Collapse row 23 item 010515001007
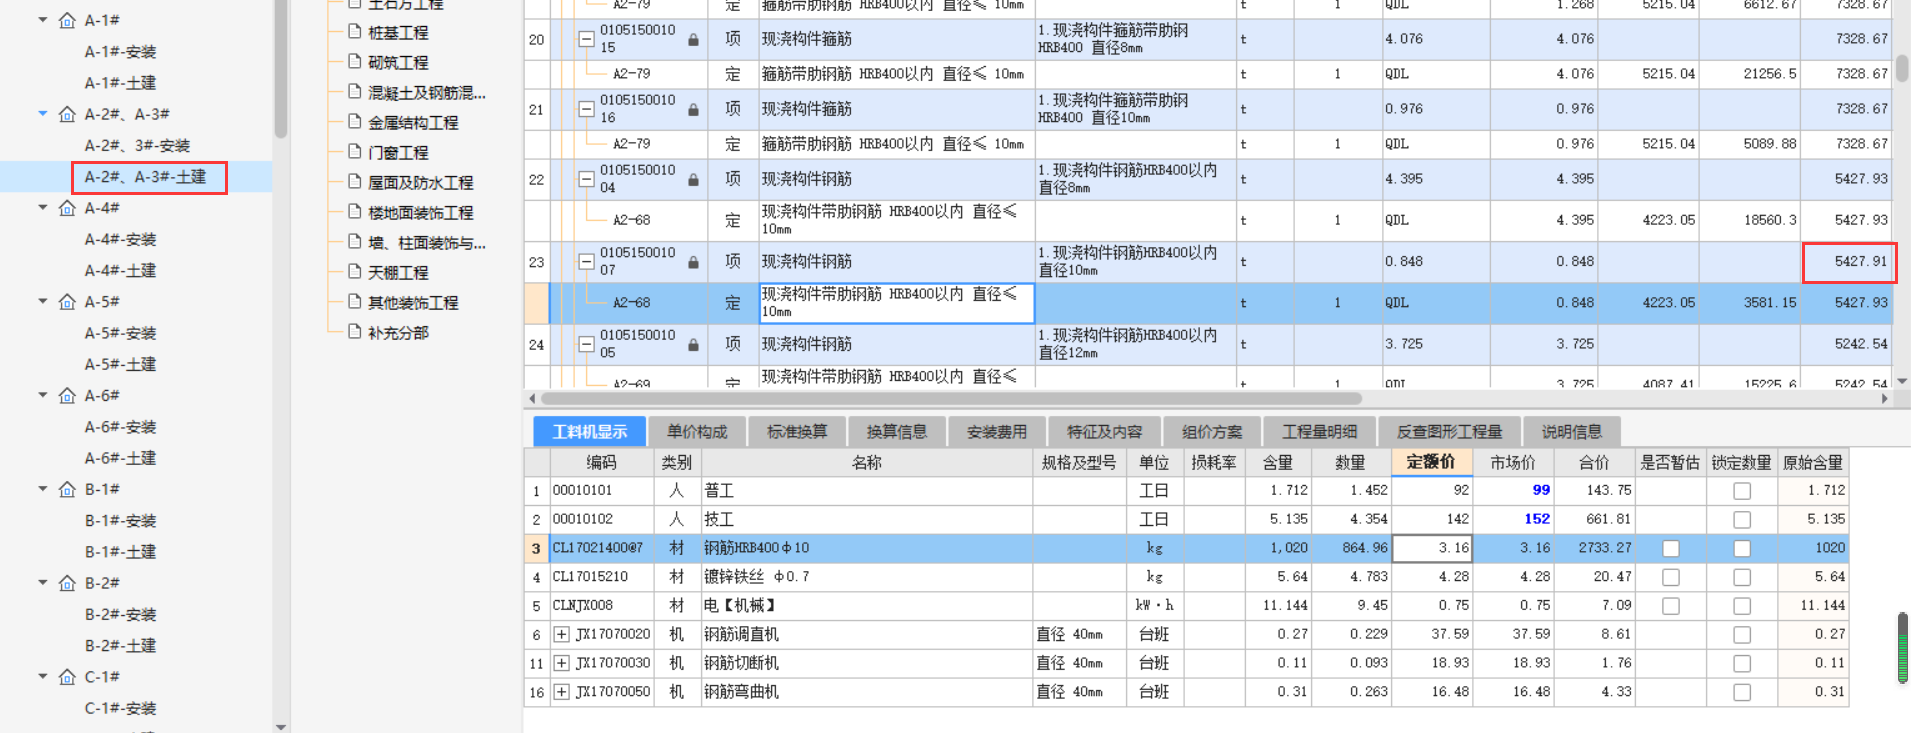 587,261
